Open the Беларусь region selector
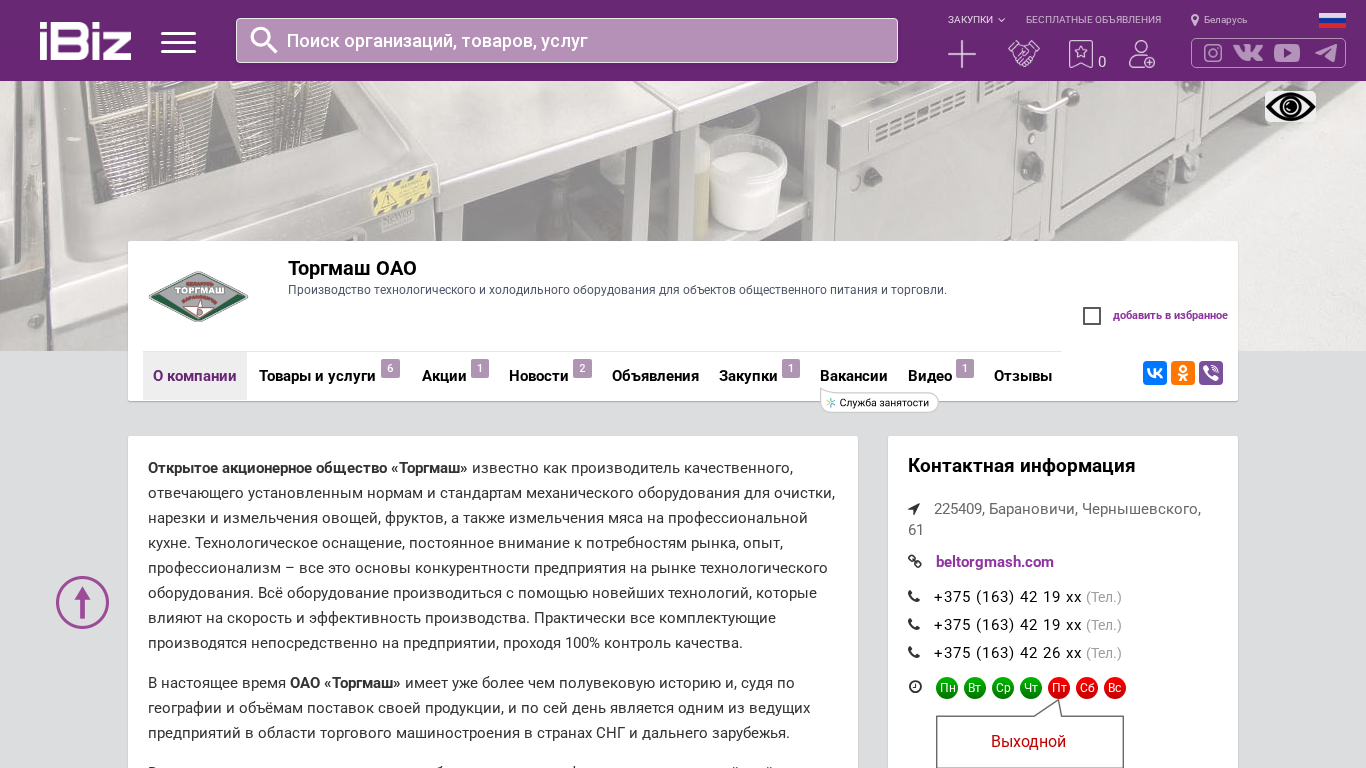This screenshot has width=1366, height=768. click(x=1219, y=20)
